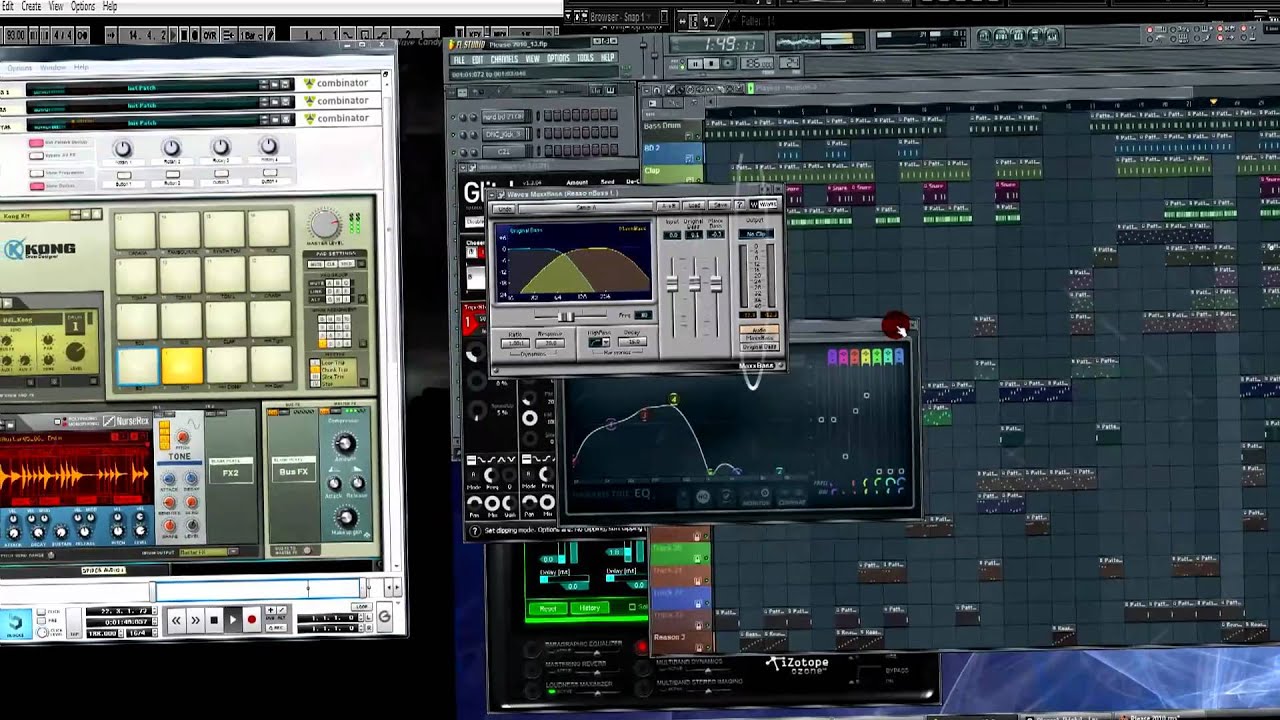The image size is (1280, 720).
Task: Click the fast-forward arrows in Reason transport
Action: (196, 620)
